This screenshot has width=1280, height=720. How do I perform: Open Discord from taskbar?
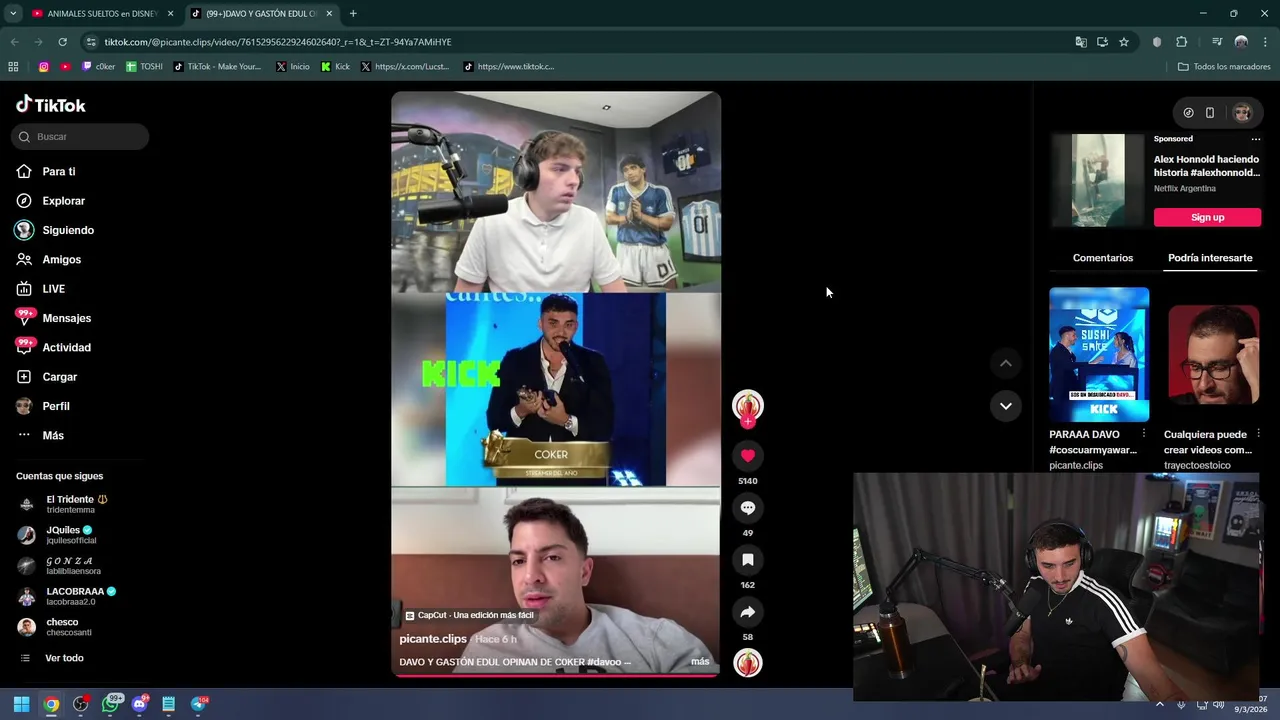pyautogui.click(x=139, y=704)
